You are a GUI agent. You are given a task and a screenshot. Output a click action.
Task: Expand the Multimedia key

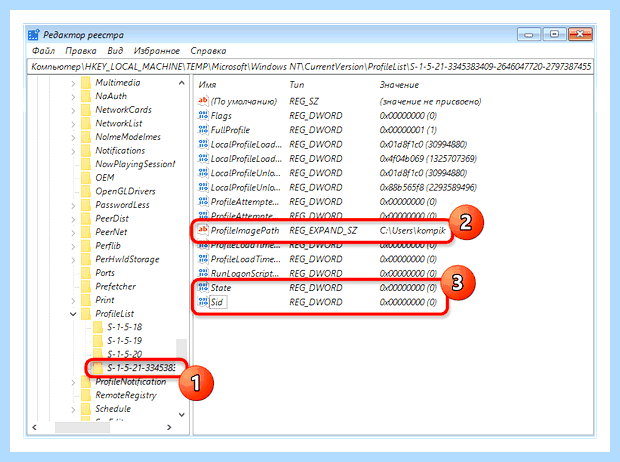coord(73,83)
